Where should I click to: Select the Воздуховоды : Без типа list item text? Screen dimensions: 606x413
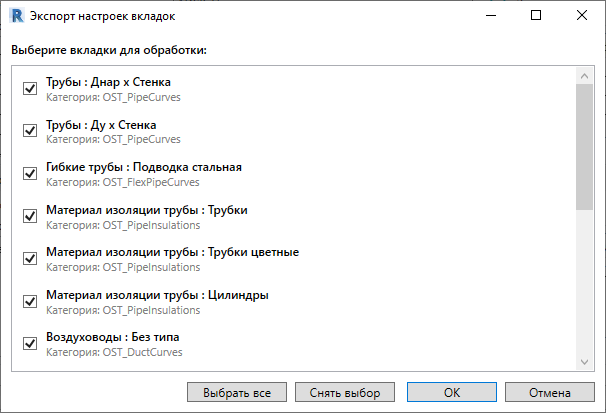(x=113, y=337)
